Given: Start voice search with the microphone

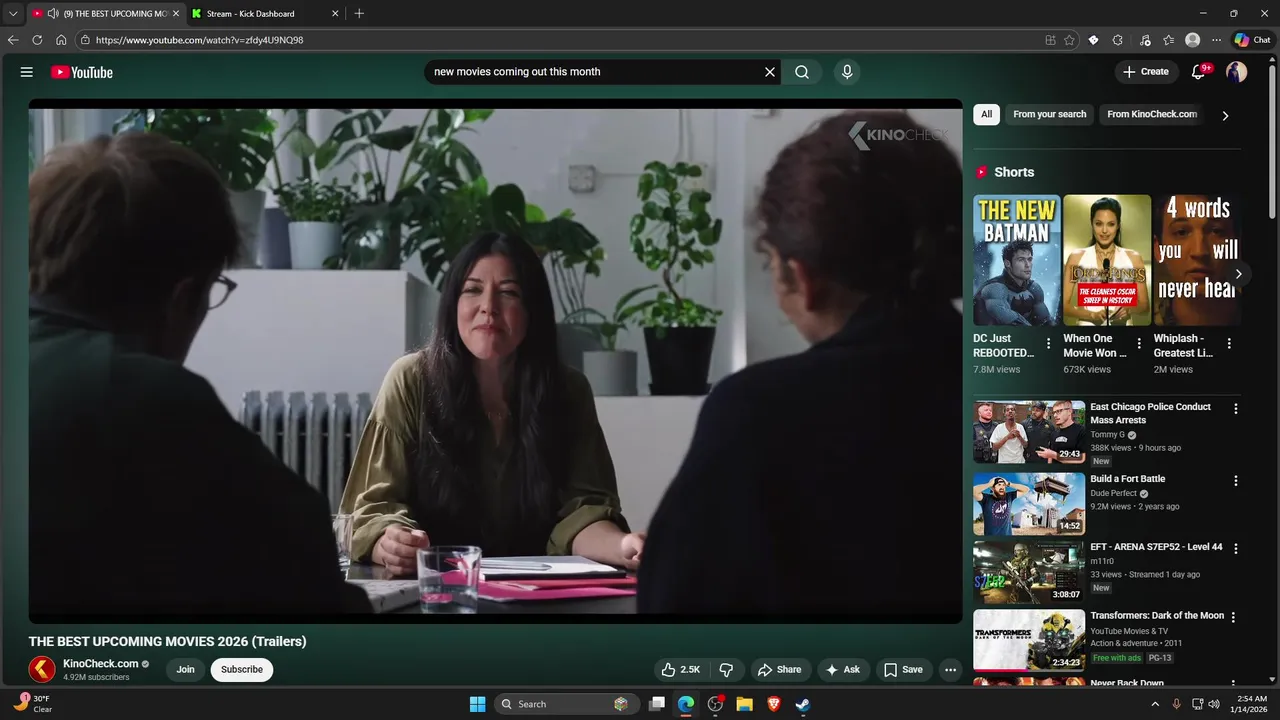Looking at the screenshot, I should click(847, 72).
